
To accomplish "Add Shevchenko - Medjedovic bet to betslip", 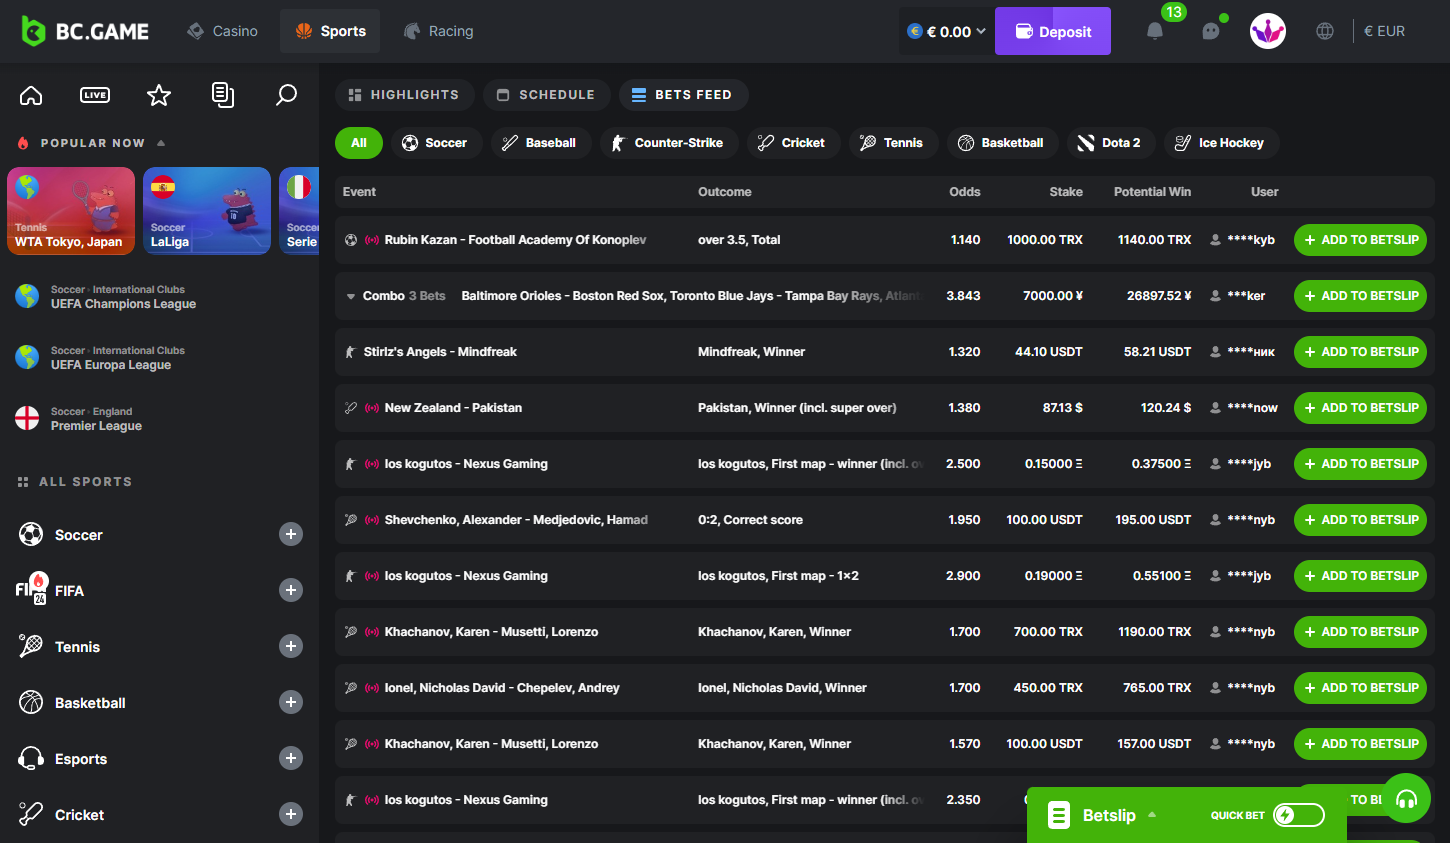I will click(1360, 520).
